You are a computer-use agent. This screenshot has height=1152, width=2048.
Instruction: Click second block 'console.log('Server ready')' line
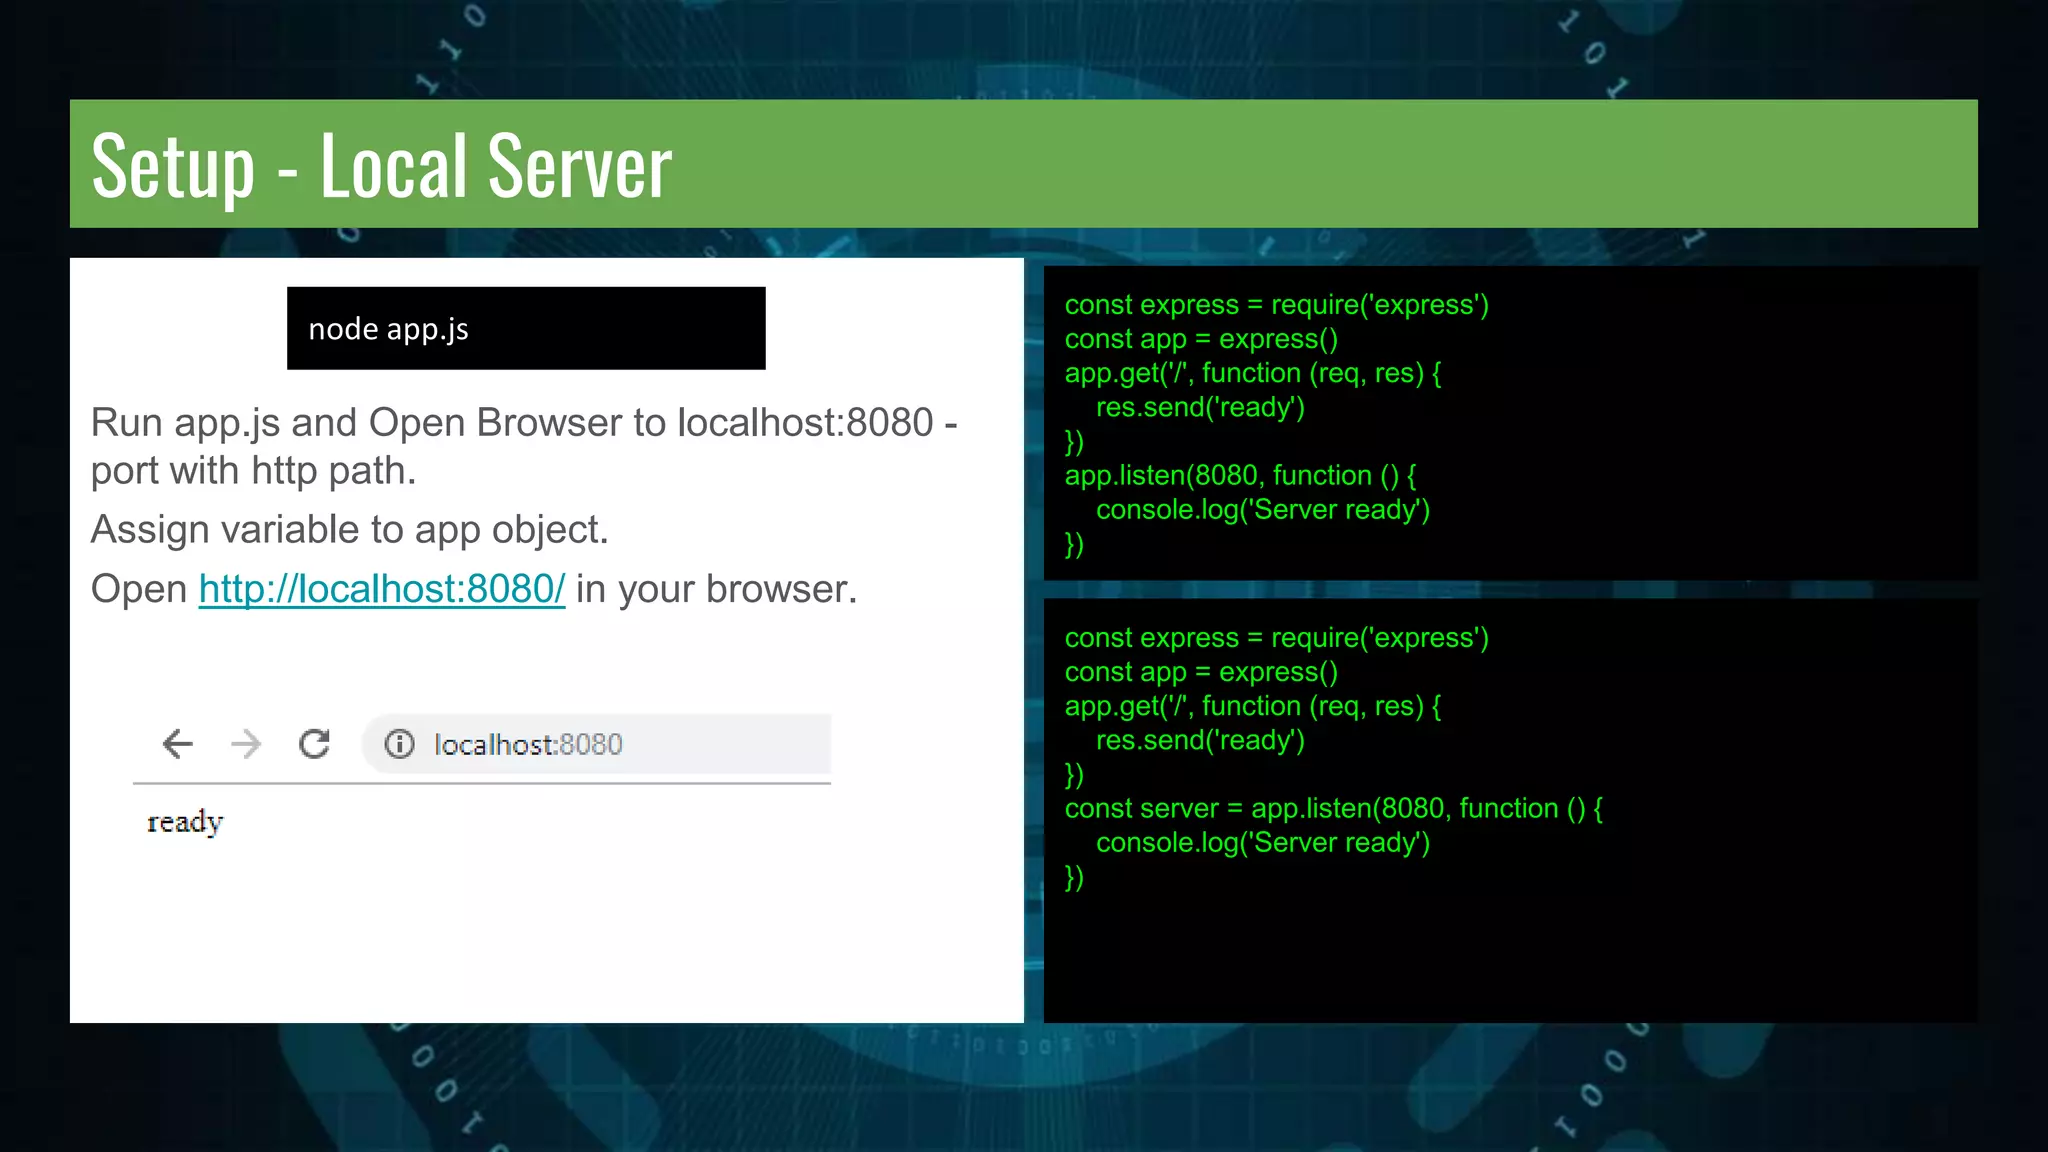pos(1263,843)
